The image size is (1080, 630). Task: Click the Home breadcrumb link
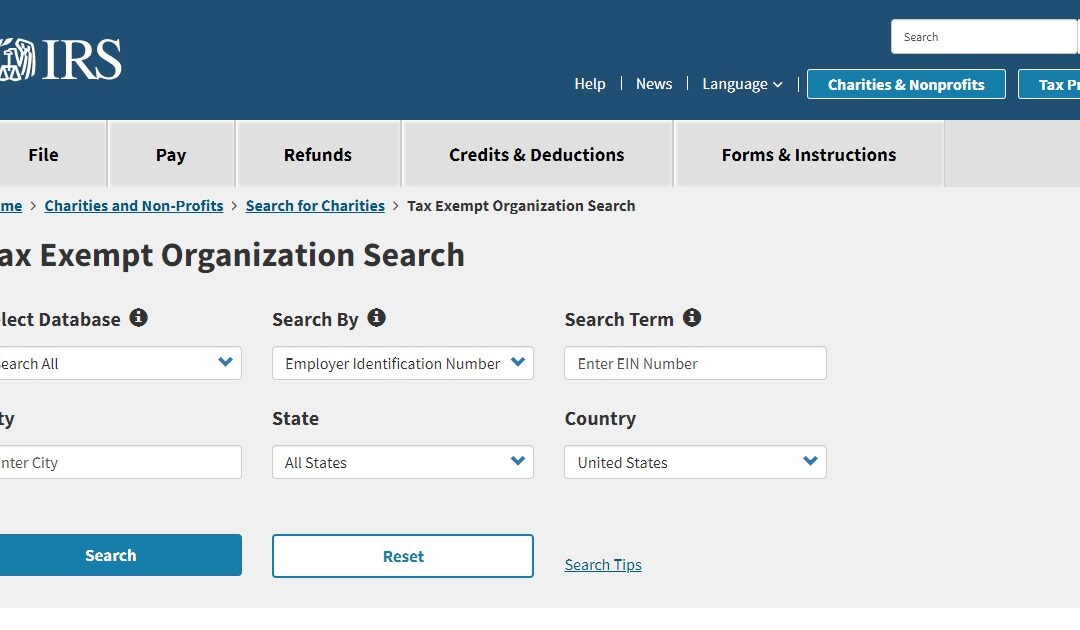(10, 206)
